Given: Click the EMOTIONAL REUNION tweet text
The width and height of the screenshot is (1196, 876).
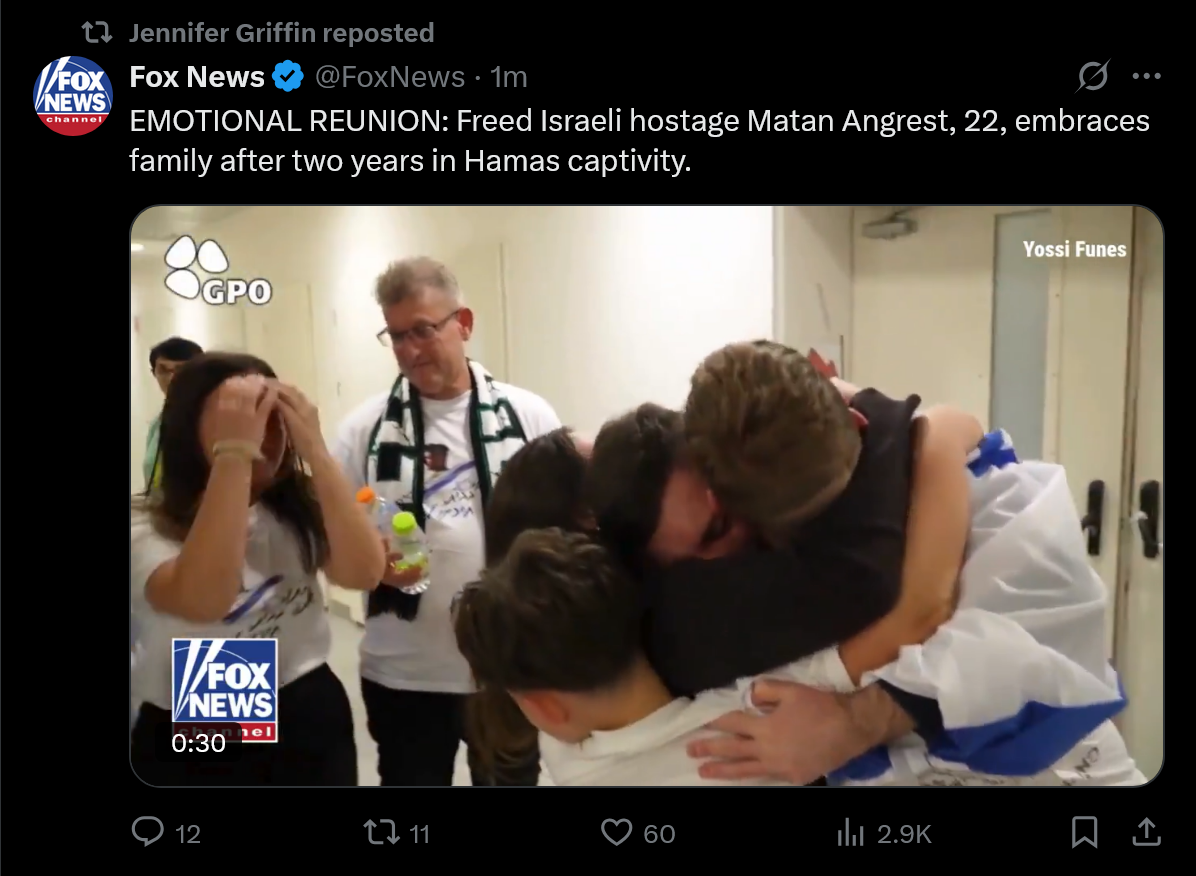Looking at the screenshot, I should 639,140.
